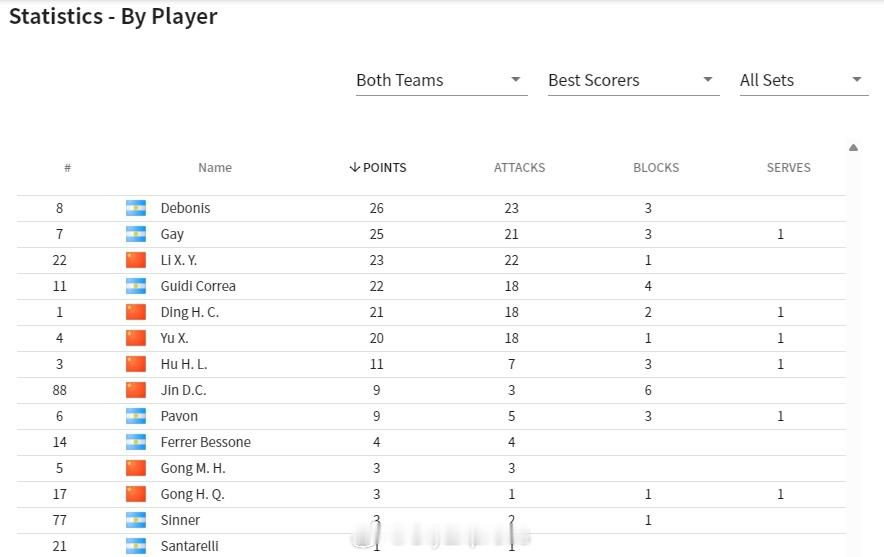Click China flag next to Li X. Y.
The height and width of the screenshot is (557, 884).
click(x=136, y=260)
